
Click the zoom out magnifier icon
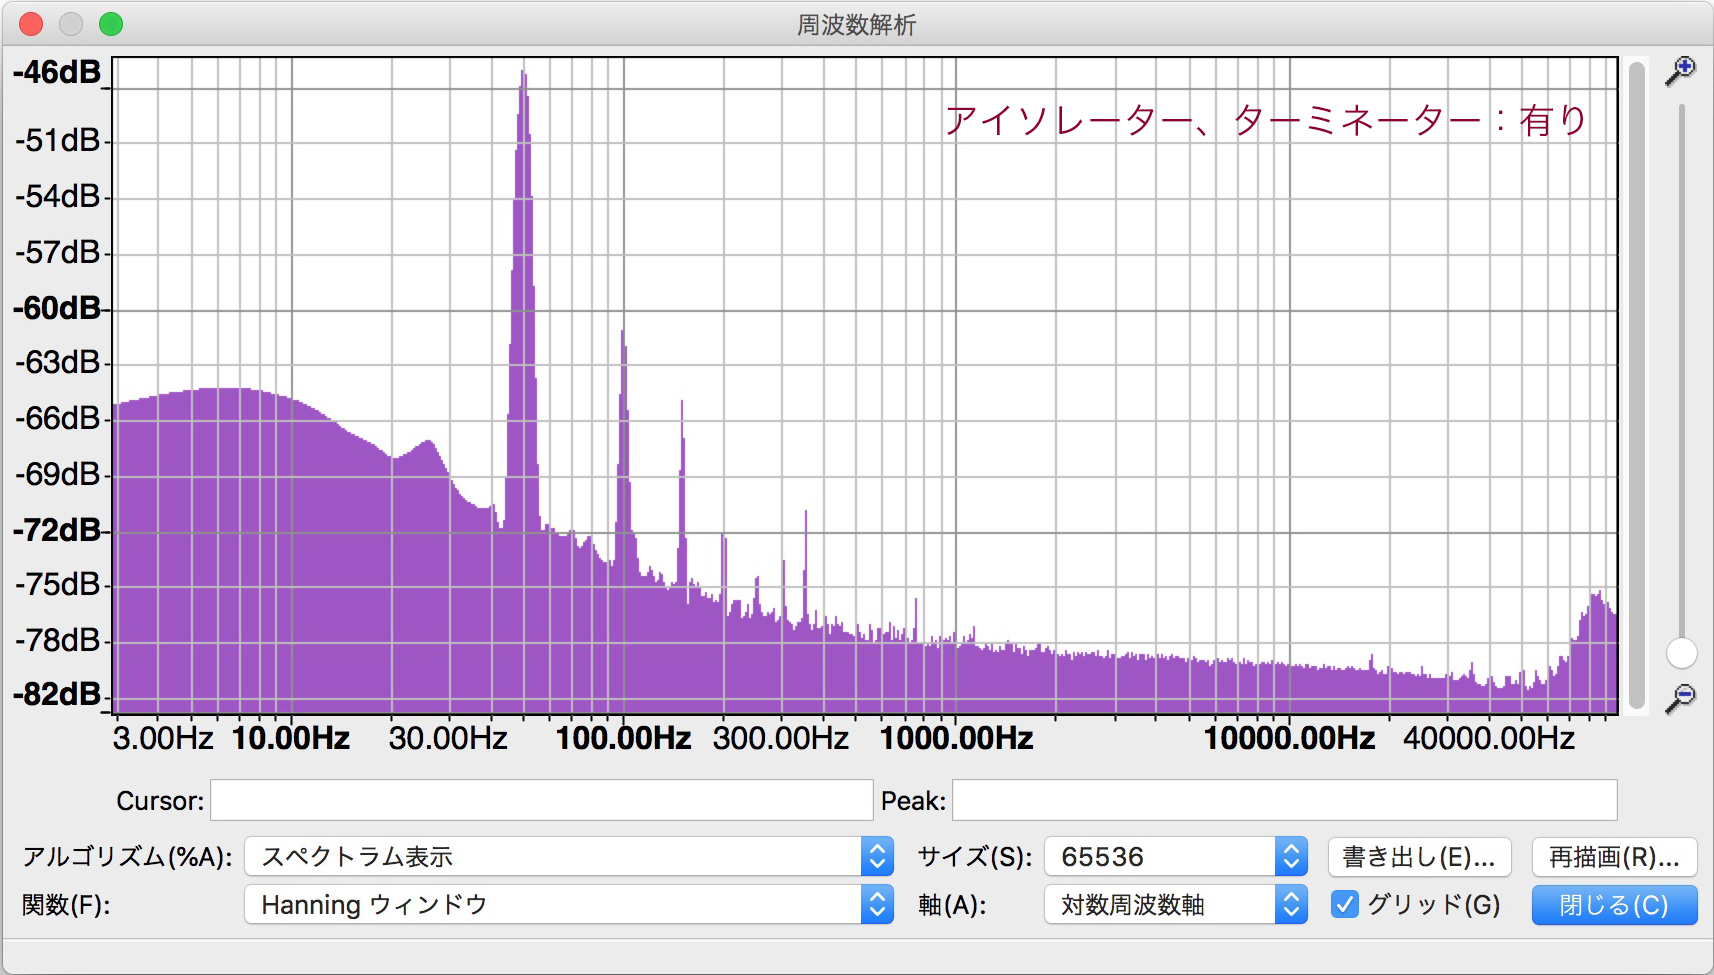coord(1680,698)
